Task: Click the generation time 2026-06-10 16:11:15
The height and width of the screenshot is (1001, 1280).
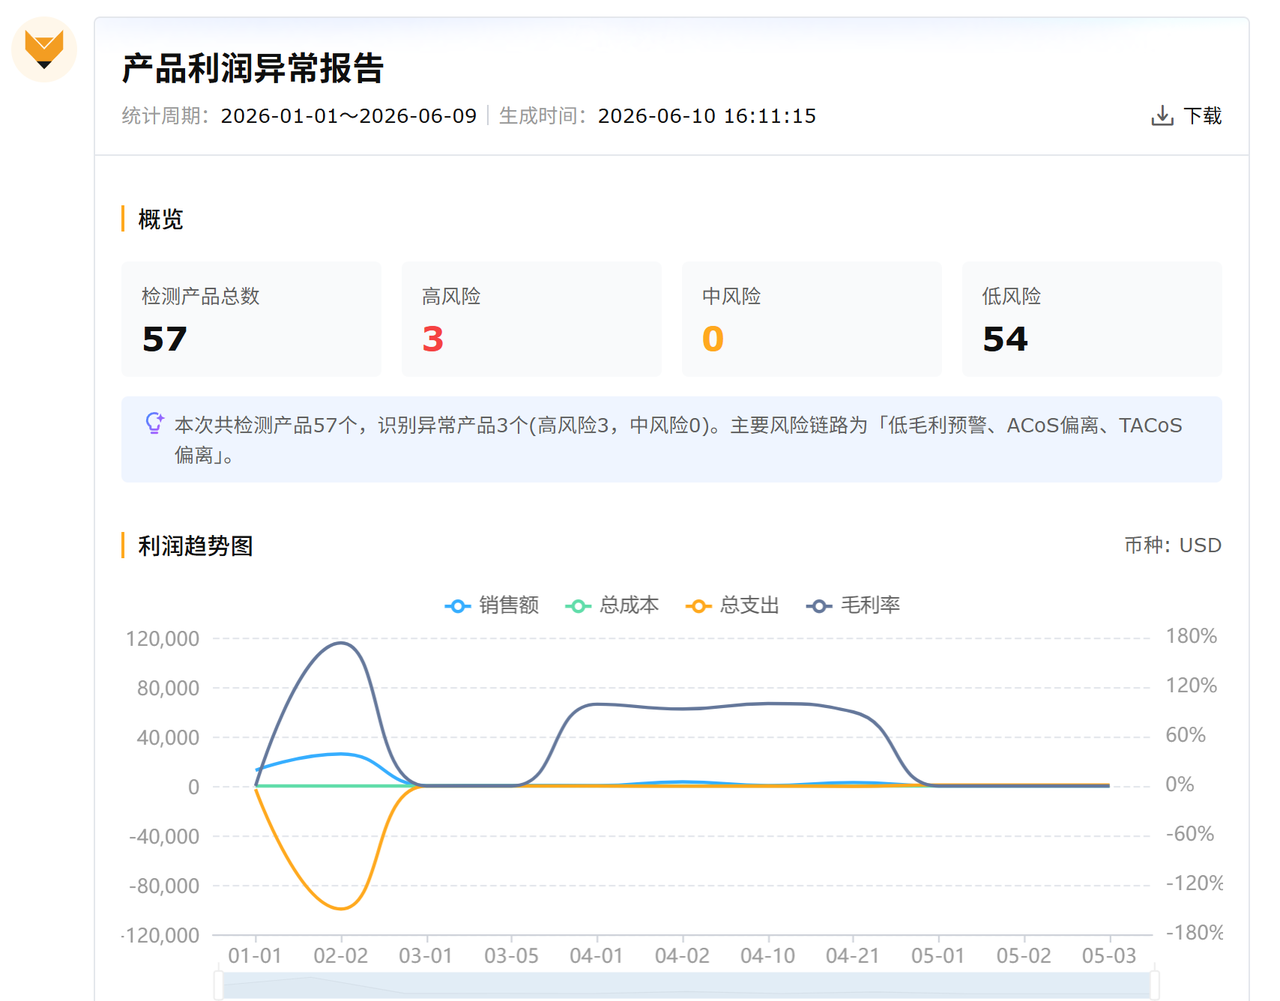Action: point(707,116)
